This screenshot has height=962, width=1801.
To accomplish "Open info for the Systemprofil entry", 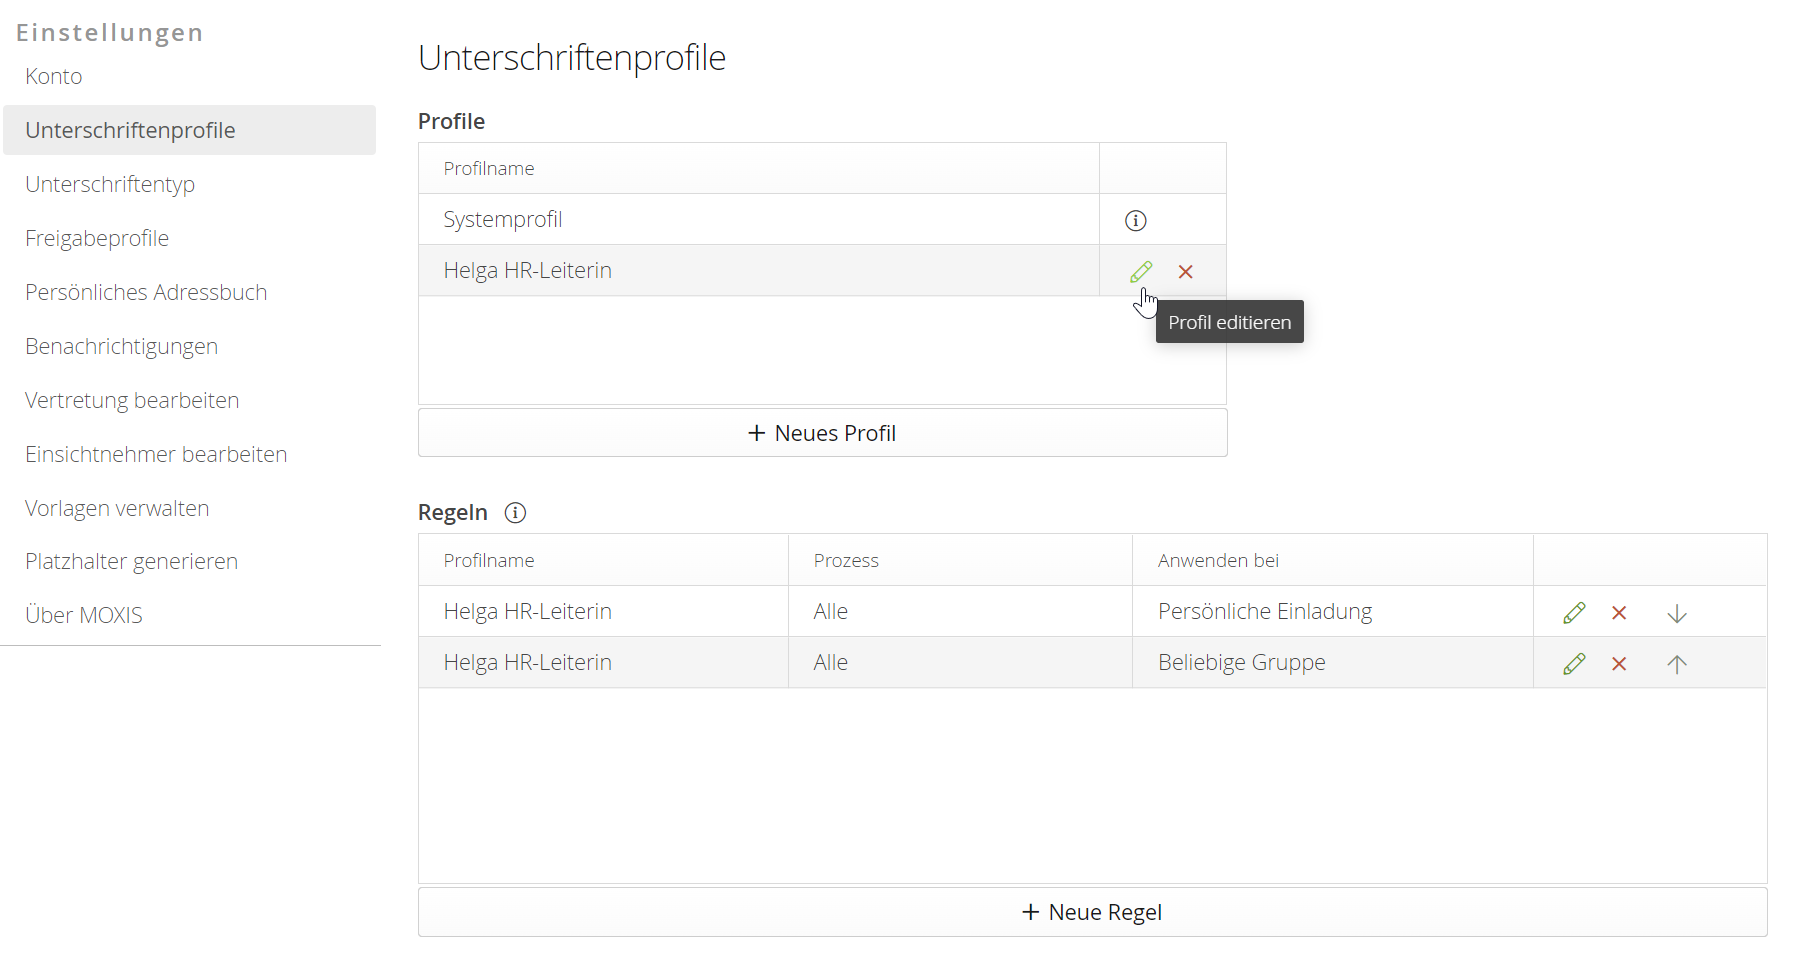I will tap(1136, 219).
